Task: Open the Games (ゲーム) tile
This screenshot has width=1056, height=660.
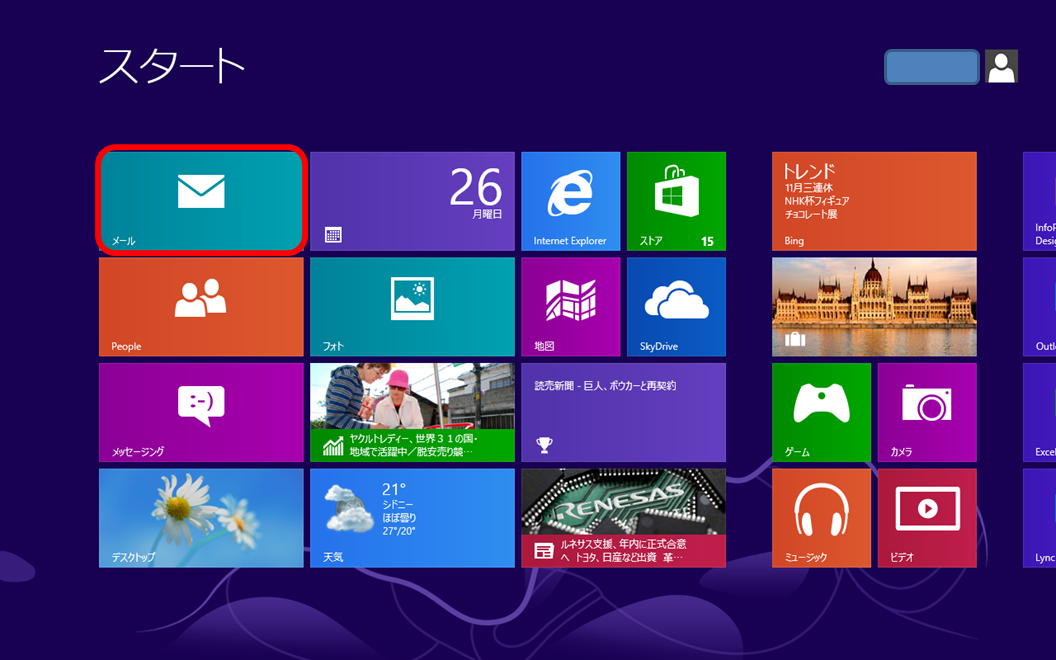Action: coord(821,412)
